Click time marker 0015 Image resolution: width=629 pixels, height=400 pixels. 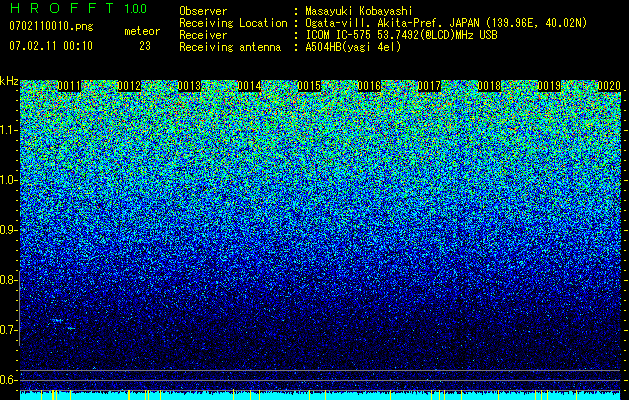[309, 86]
